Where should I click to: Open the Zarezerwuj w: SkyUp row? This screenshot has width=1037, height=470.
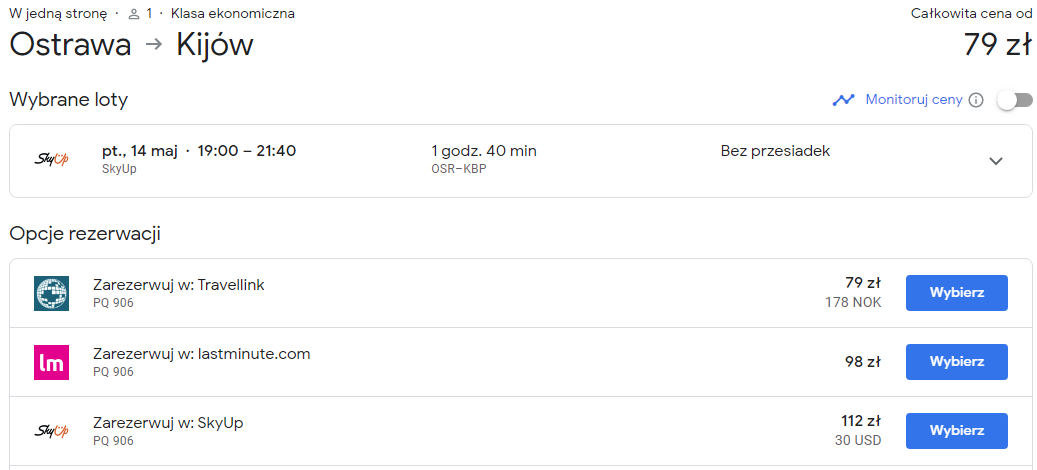520,431
